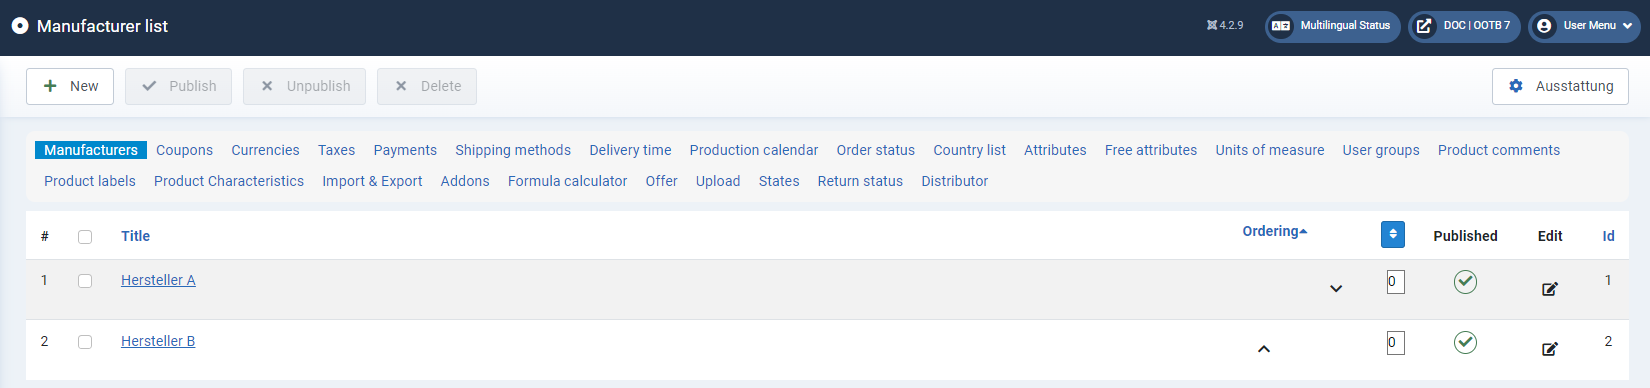Switch to the Coupons tab

pyautogui.click(x=184, y=150)
